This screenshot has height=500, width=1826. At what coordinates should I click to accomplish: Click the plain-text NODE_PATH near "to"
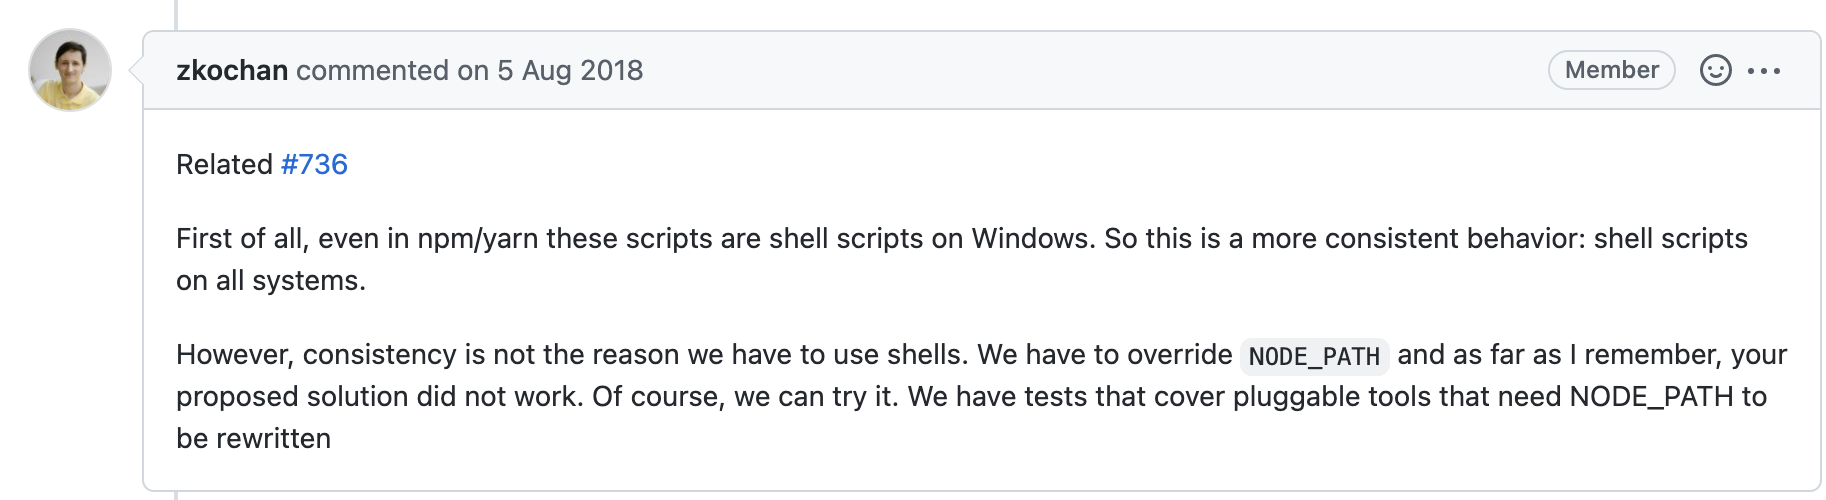[x=1651, y=396]
